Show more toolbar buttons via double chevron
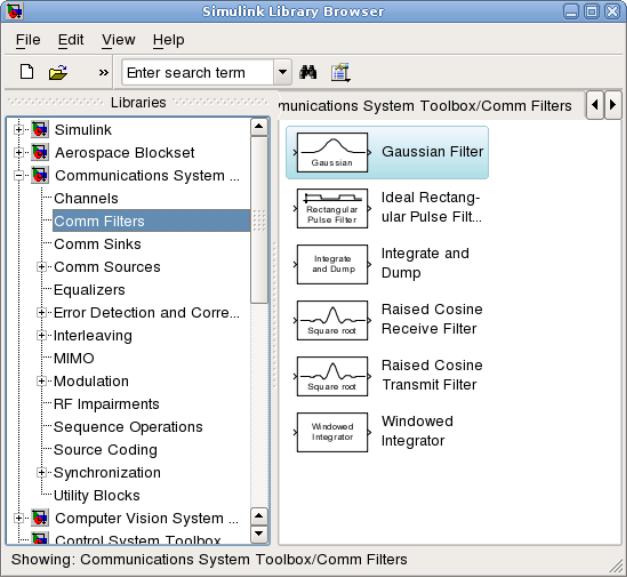This screenshot has height=577, width=627. pyautogui.click(x=104, y=73)
